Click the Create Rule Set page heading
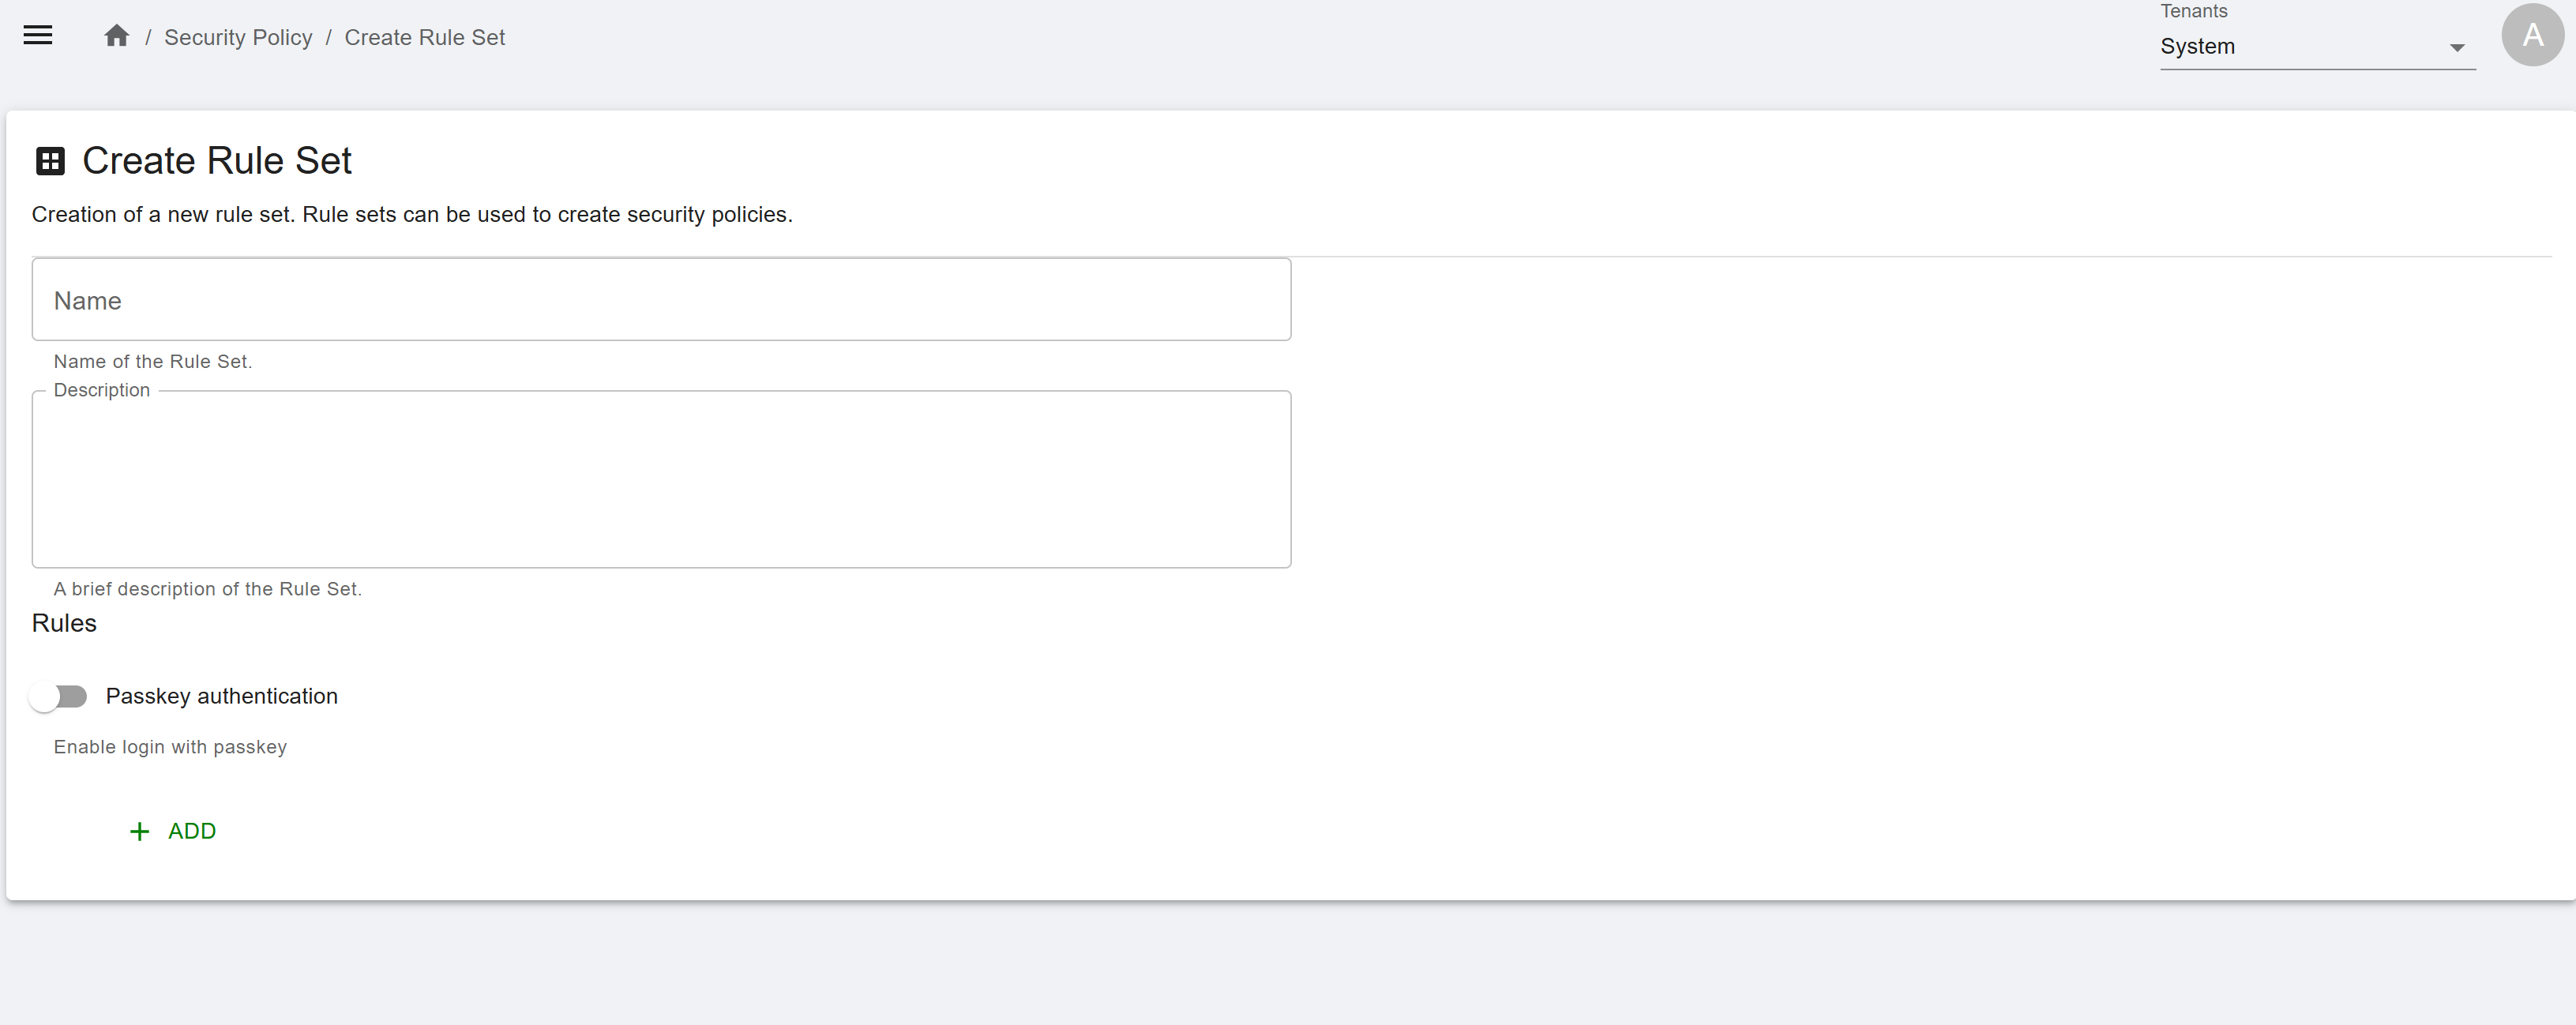This screenshot has height=1025, width=2576. pyautogui.click(x=217, y=161)
